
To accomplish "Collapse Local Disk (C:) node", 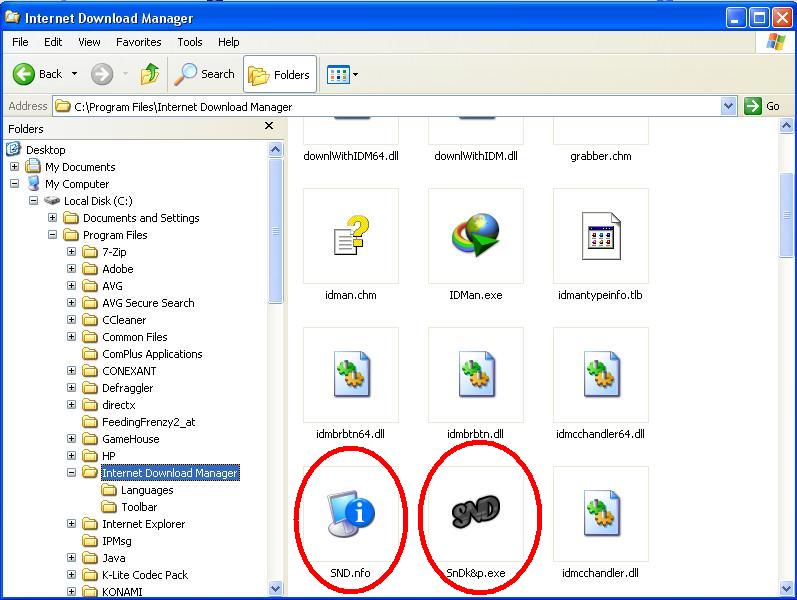I will [x=34, y=200].
